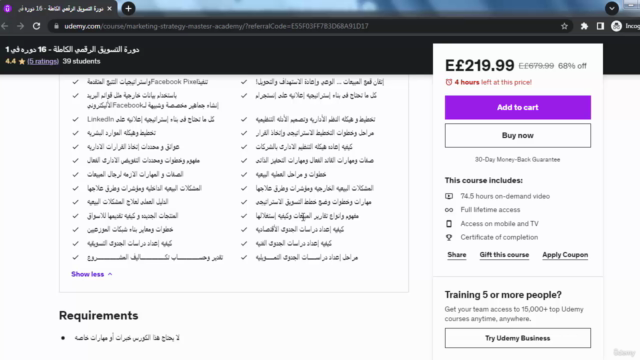Click the browser forward arrow

20,26
